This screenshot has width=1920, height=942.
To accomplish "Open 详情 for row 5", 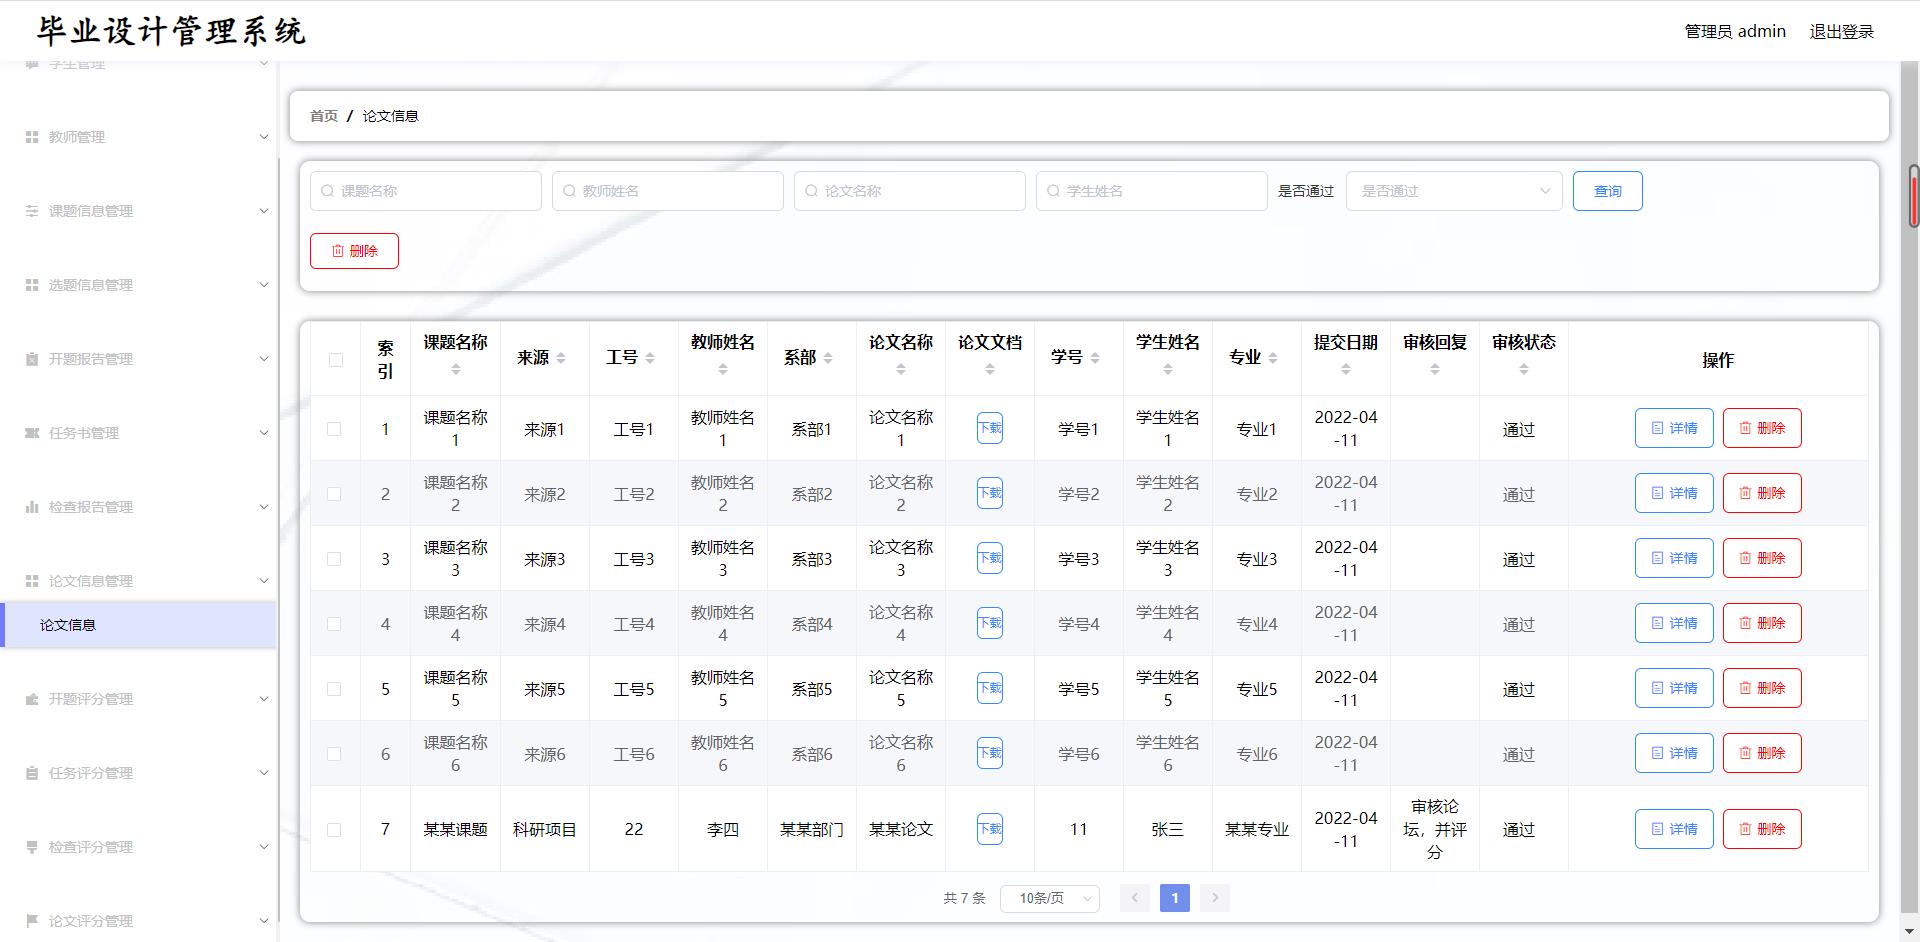I will (x=1674, y=688).
